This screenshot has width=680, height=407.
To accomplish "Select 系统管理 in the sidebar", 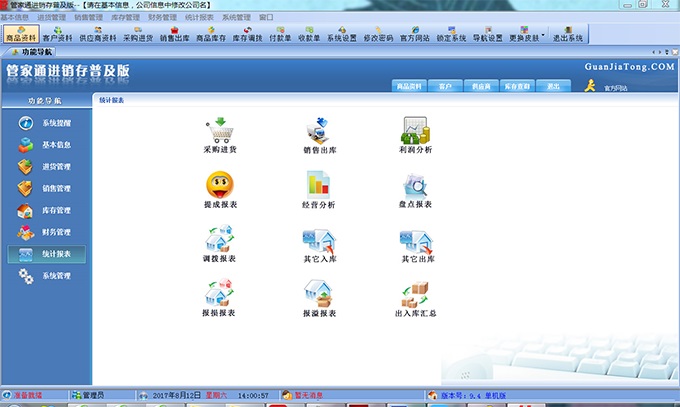I will [x=46, y=276].
